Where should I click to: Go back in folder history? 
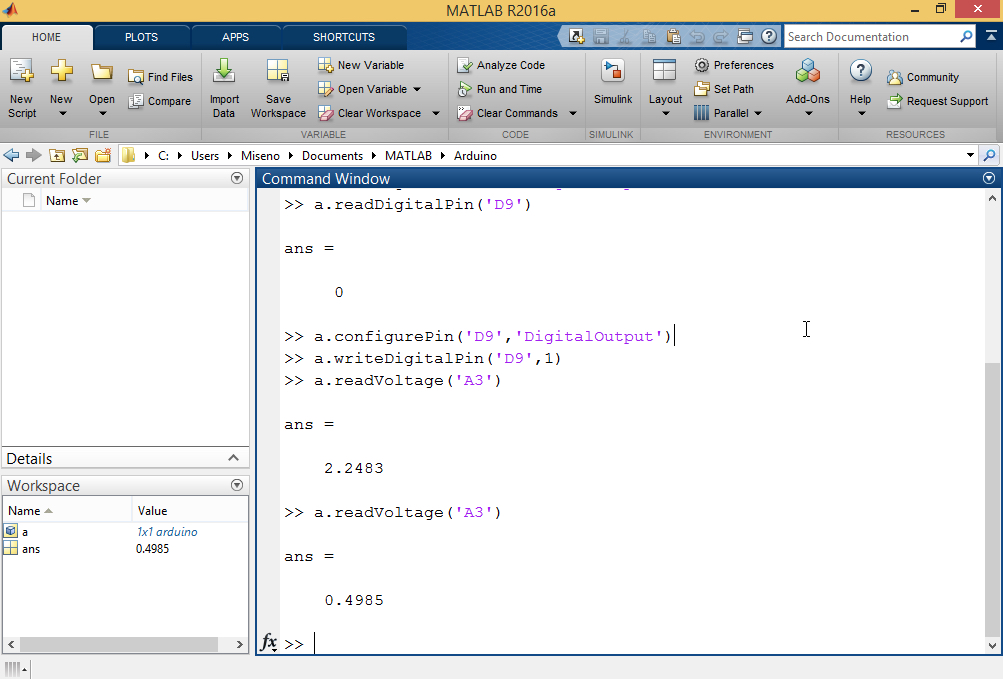tap(11, 156)
